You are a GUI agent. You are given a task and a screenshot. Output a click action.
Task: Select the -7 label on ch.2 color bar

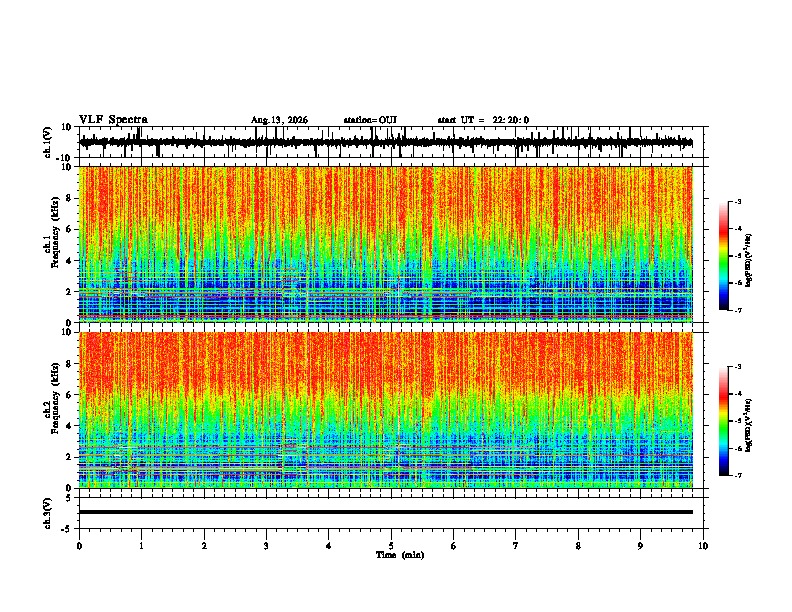(737, 476)
